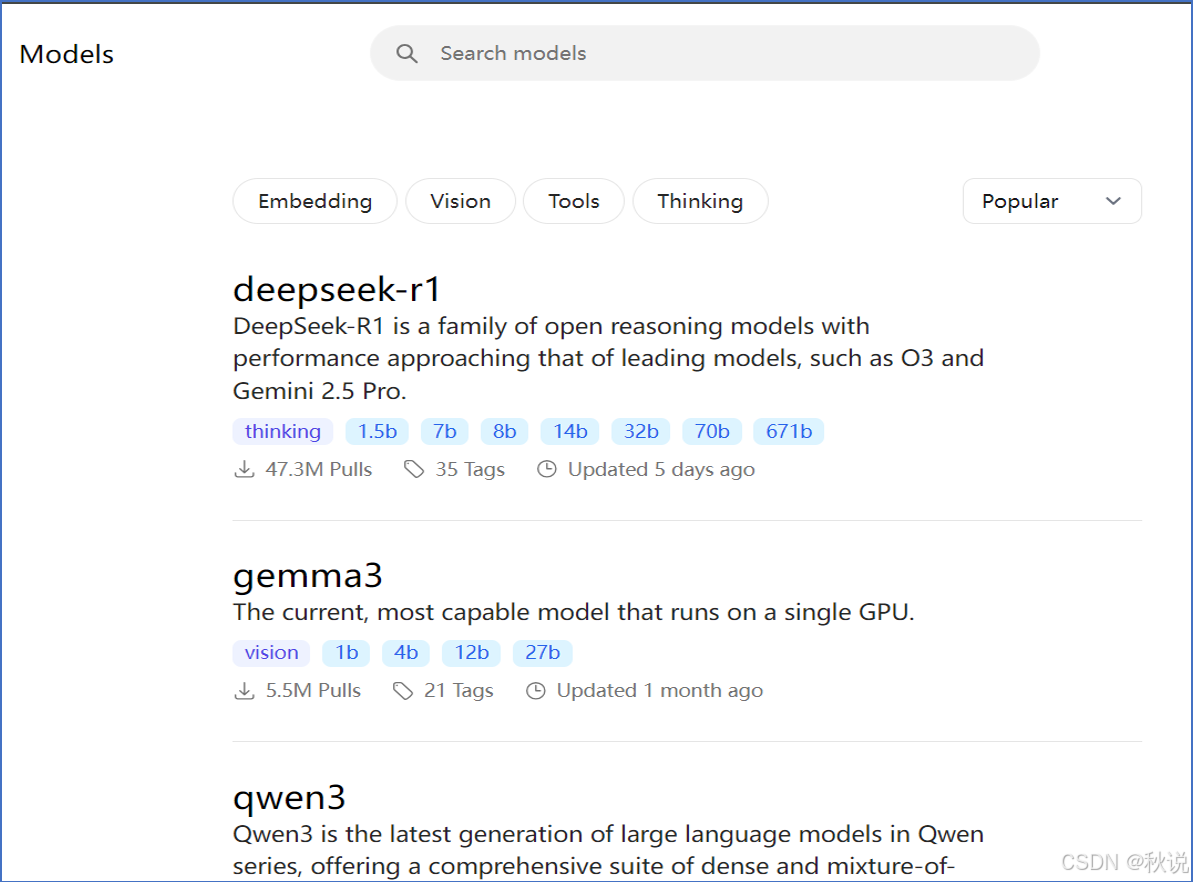Click tag icon beside 35 Tags
Viewport: 1193px width, 882px height.
[414, 470]
